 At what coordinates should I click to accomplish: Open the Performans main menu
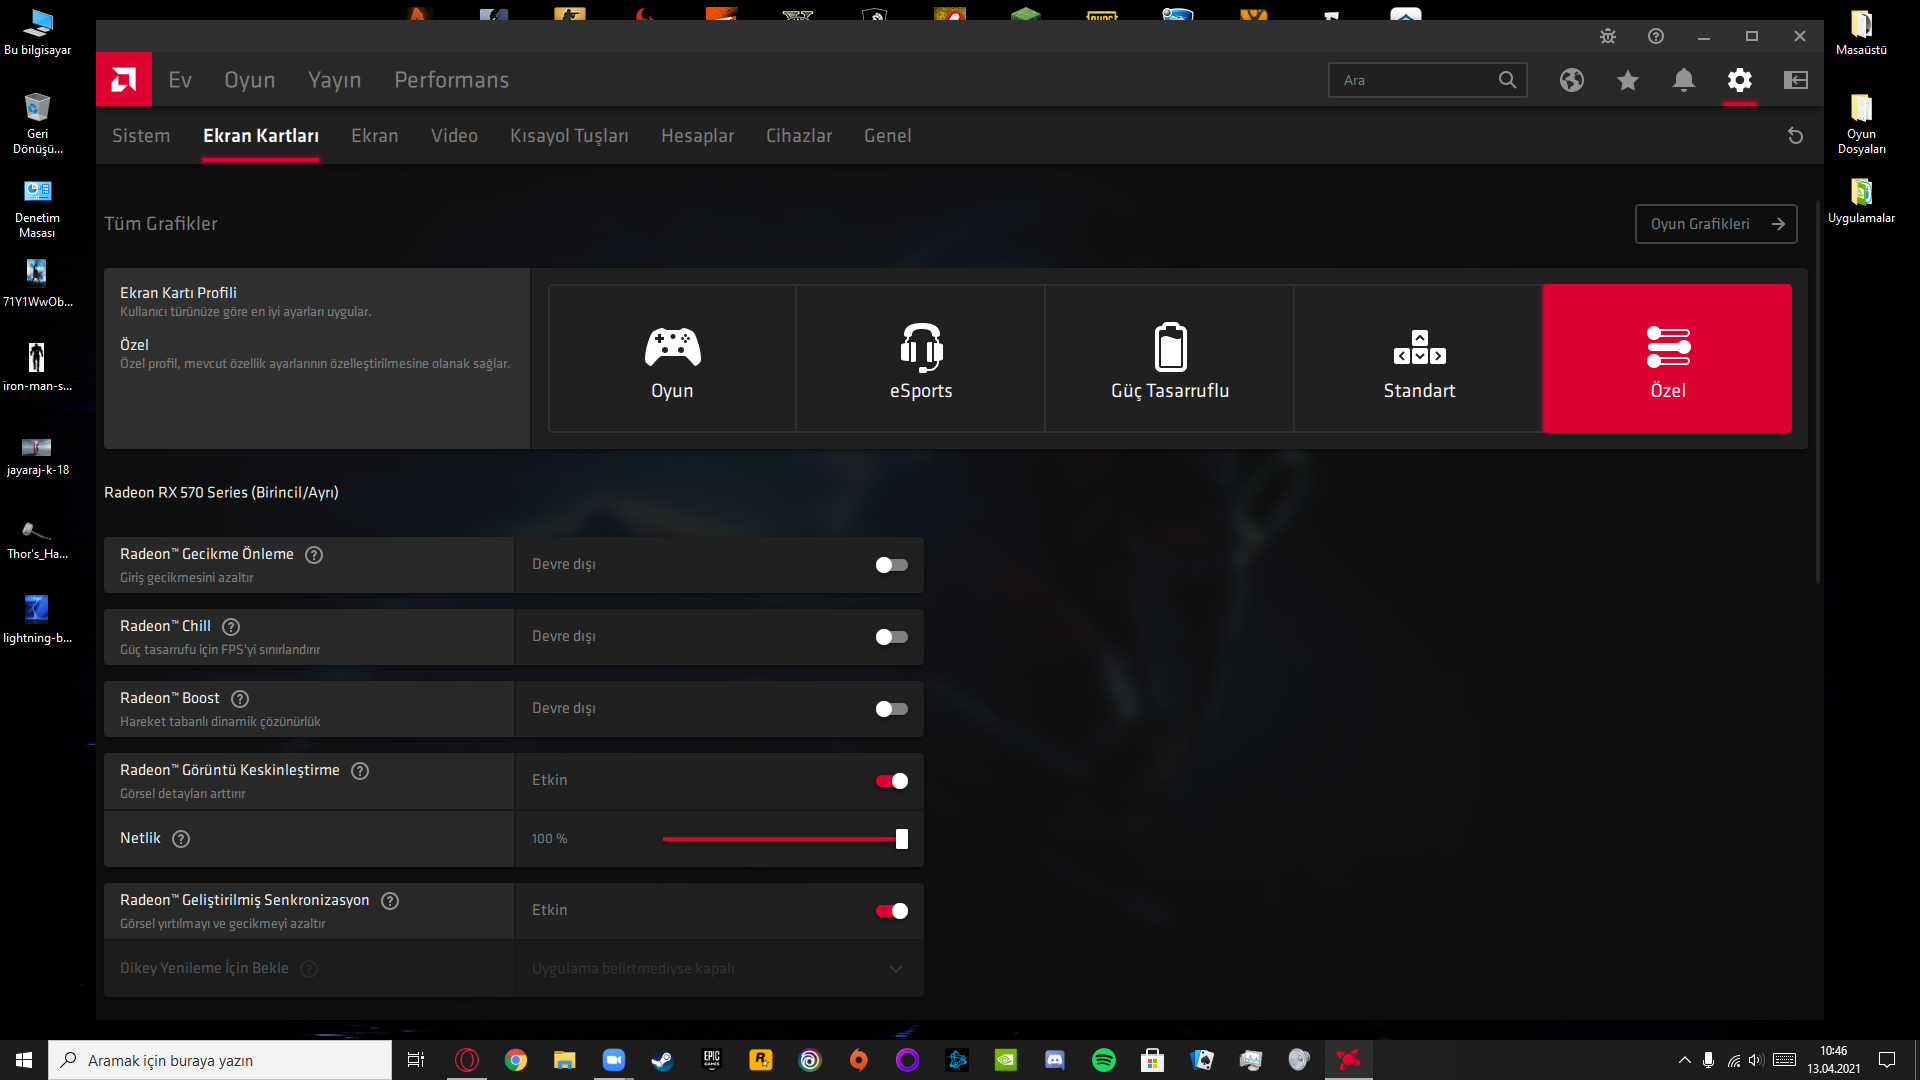451,80
